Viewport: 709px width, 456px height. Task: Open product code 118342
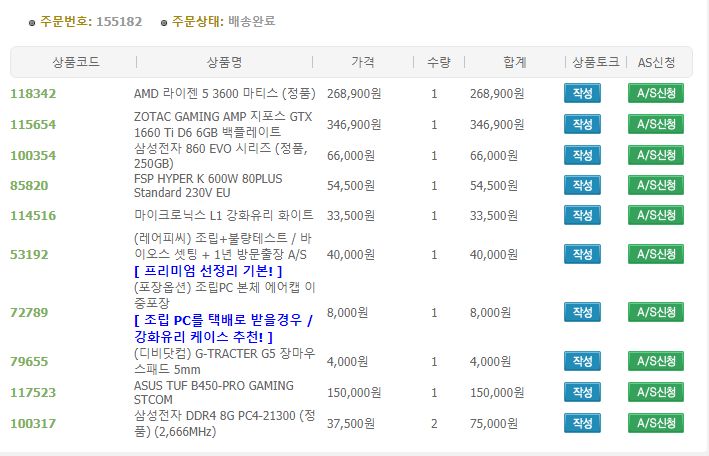tap(33, 94)
